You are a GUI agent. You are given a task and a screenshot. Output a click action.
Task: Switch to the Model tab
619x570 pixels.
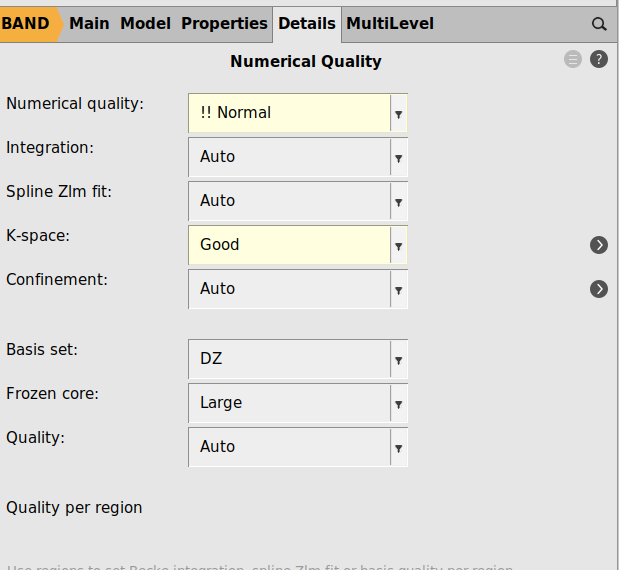coord(146,23)
